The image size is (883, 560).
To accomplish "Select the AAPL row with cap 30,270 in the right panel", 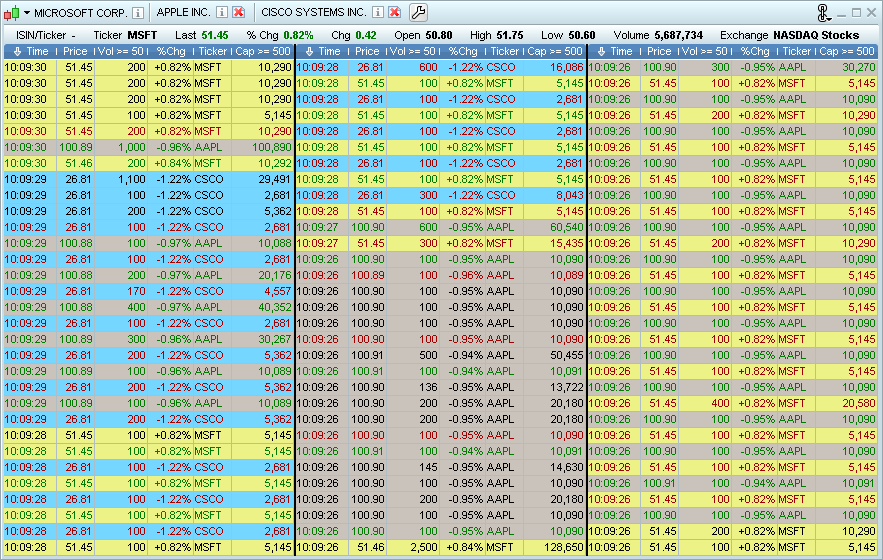I will [733, 67].
